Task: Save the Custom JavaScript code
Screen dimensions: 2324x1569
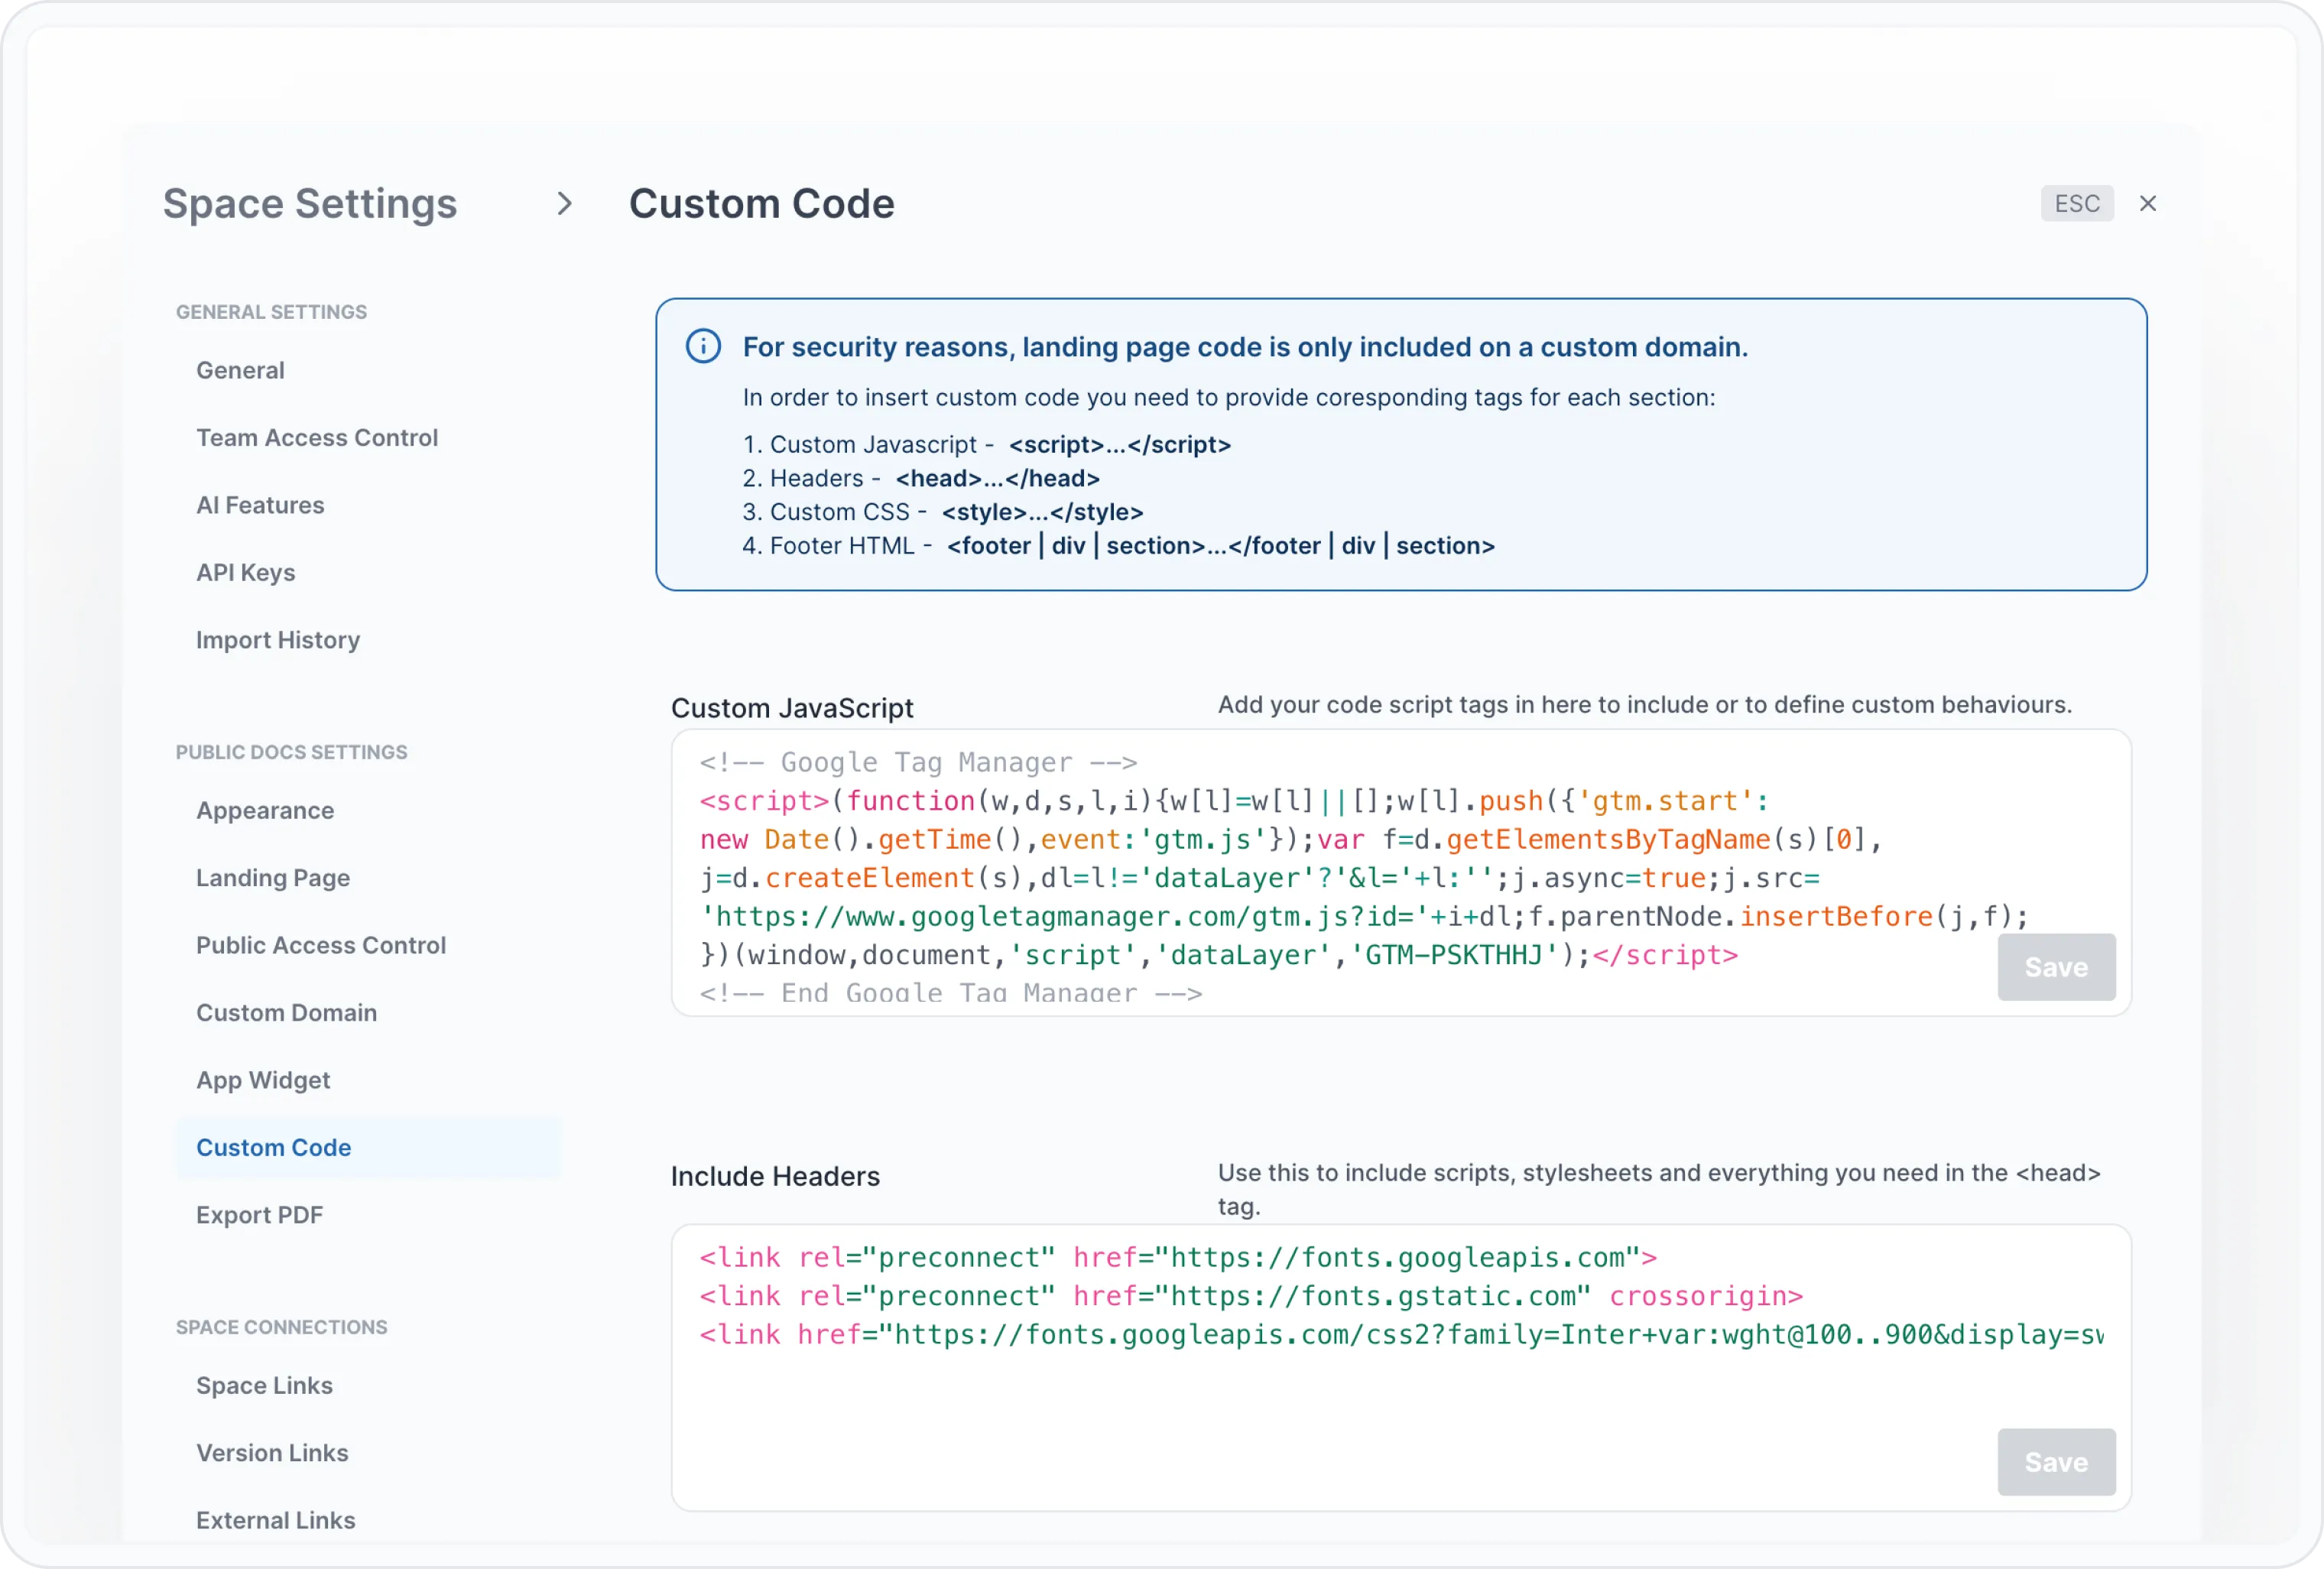Action: (x=2056, y=968)
